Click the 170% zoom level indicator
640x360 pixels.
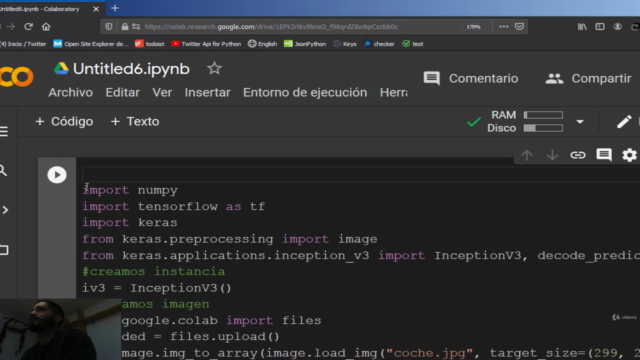[473, 27]
